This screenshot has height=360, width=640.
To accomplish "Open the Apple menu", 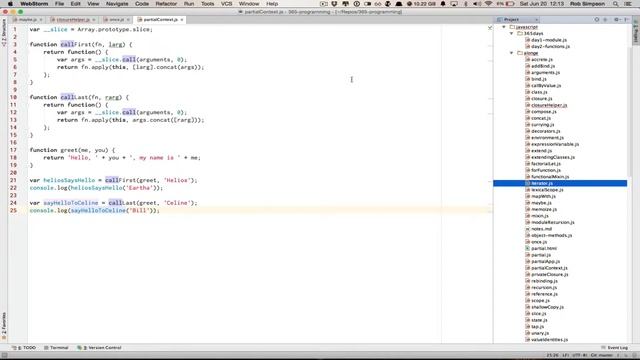I will point(10,4).
